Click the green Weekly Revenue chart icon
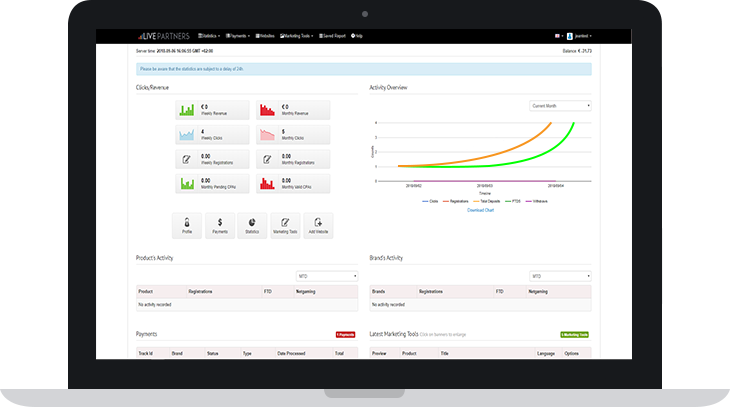Viewport: 730px width, 407px height. (187, 109)
